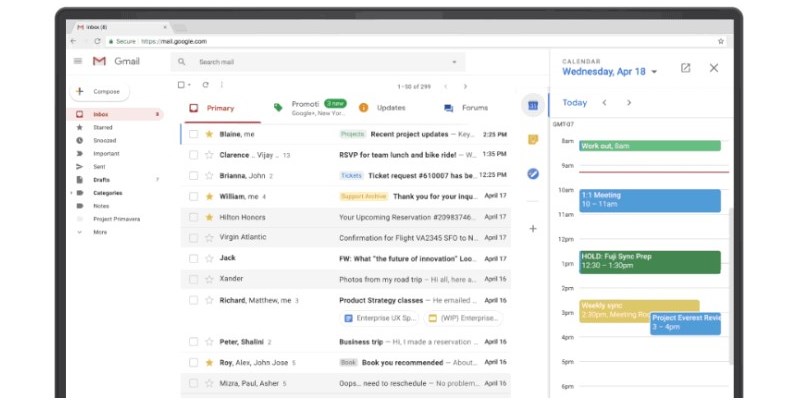Viewport: 800px width, 400px height.
Task: Click the Gmail logo
Action: pos(116,61)
